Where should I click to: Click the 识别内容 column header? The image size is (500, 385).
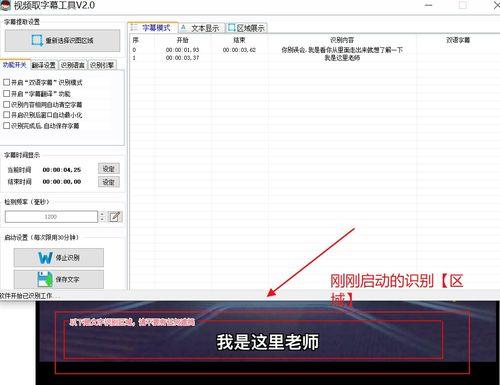tap(342, 40)
